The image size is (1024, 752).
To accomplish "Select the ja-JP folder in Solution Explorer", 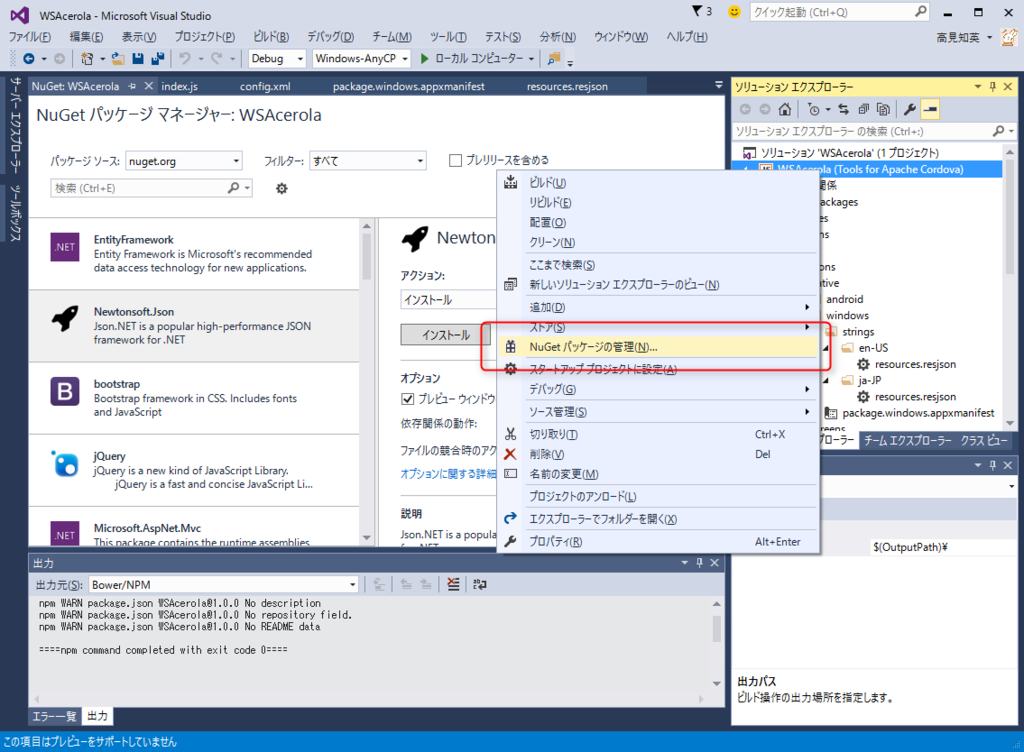I will pos(869,380).
